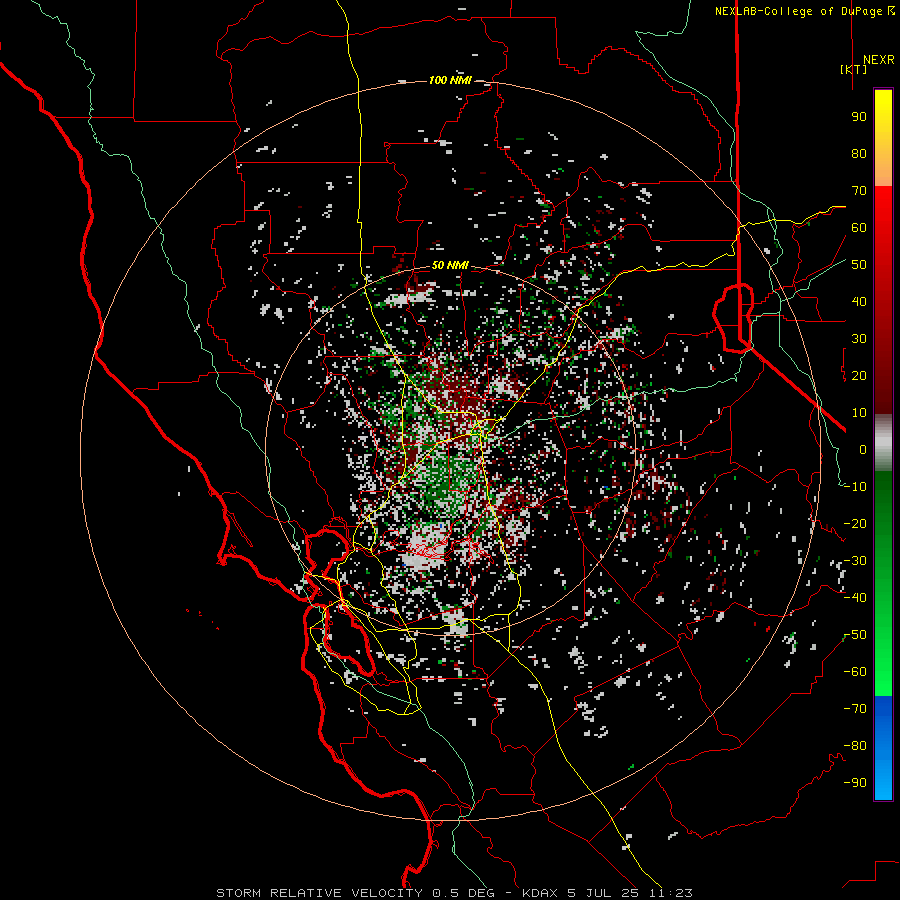The height and width of the screenshot is (900, 900).
Task: Click the -30 value on the velocity scale
Action: [855, 561]
